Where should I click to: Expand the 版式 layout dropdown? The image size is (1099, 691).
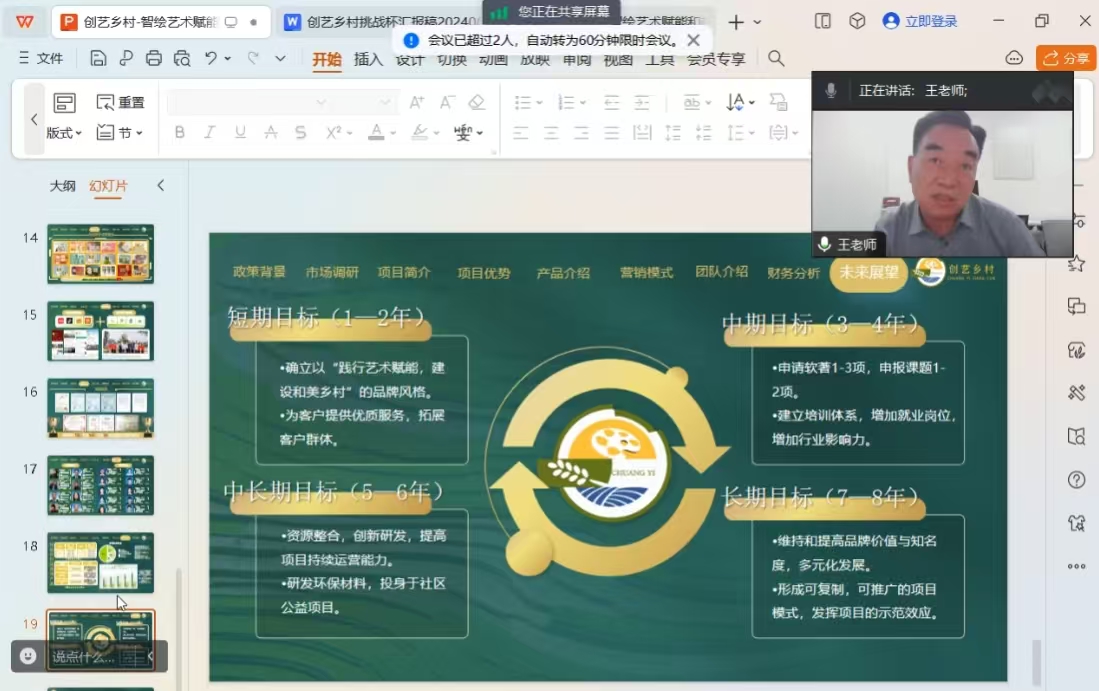pyautogui.click(x=65, y=133)
